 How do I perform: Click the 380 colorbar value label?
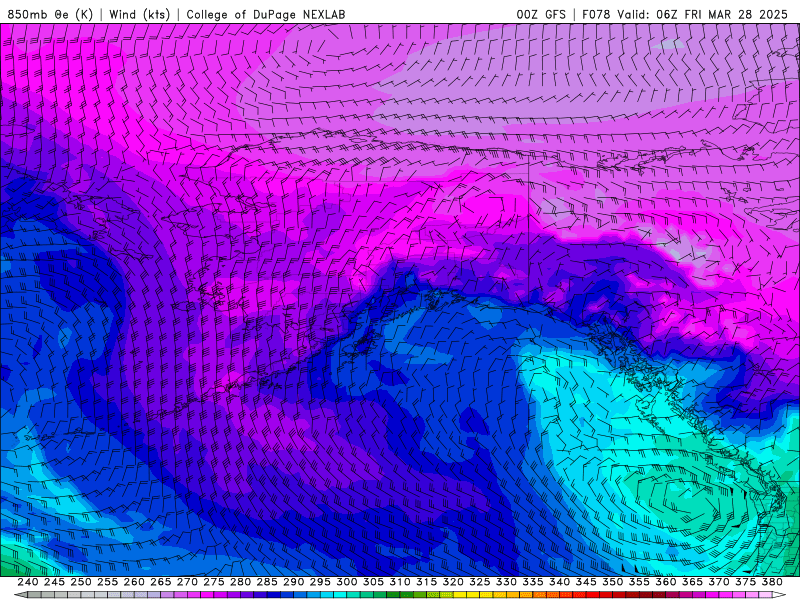(x=772, y=582)
